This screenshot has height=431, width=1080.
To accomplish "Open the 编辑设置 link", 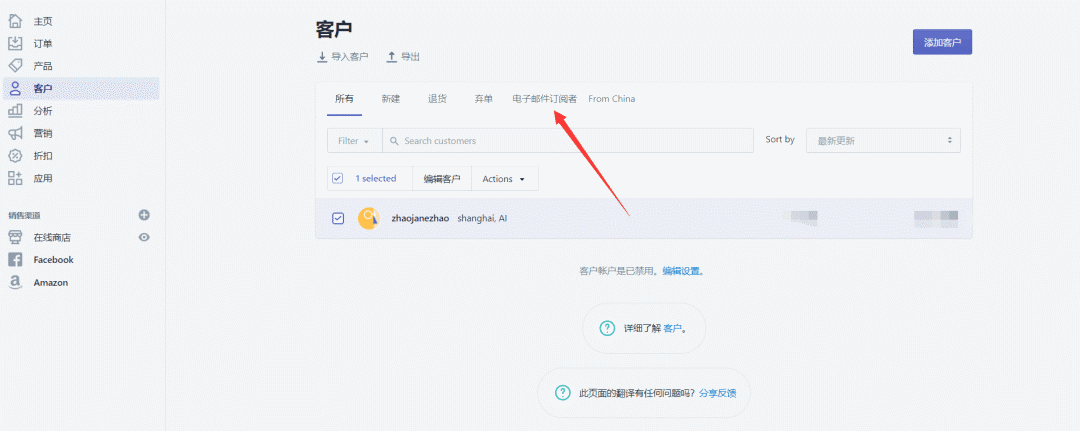I will [x=689, y=271].
